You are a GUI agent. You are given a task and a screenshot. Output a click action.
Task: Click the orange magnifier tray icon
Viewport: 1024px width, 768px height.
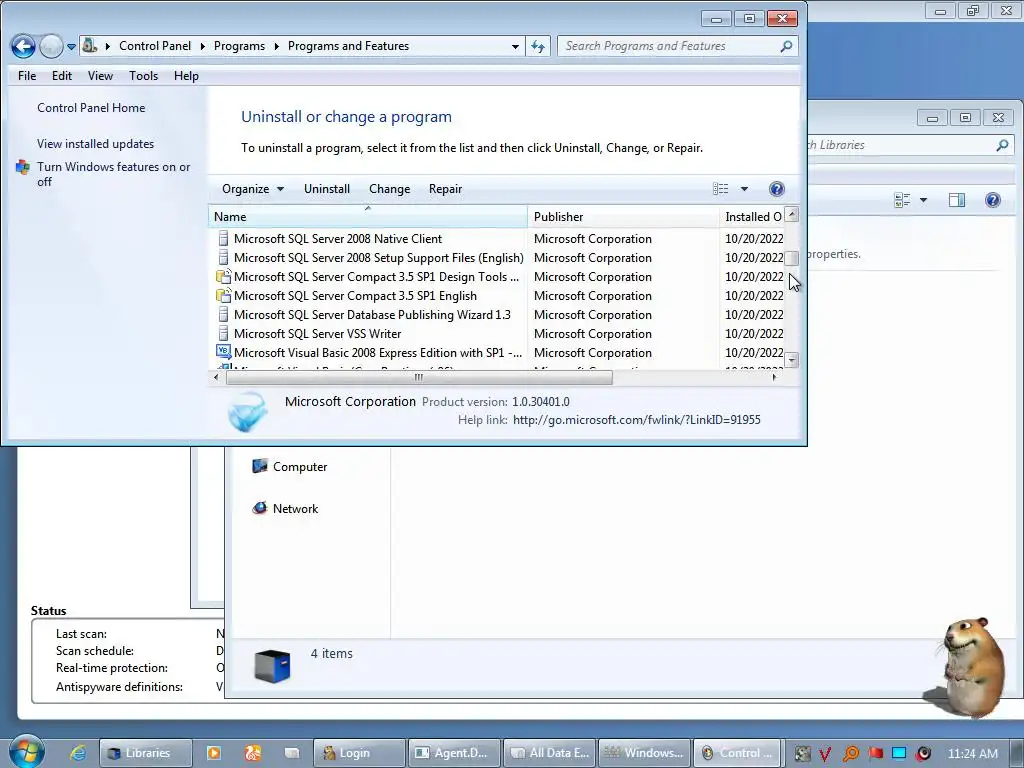pos(850,754)
